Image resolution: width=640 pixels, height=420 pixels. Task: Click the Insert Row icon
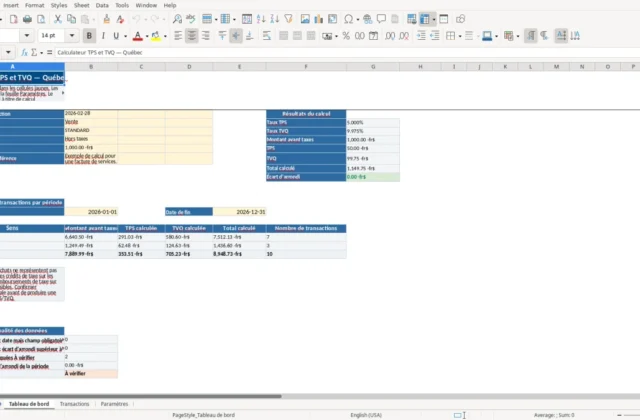(x=207, y=19)
